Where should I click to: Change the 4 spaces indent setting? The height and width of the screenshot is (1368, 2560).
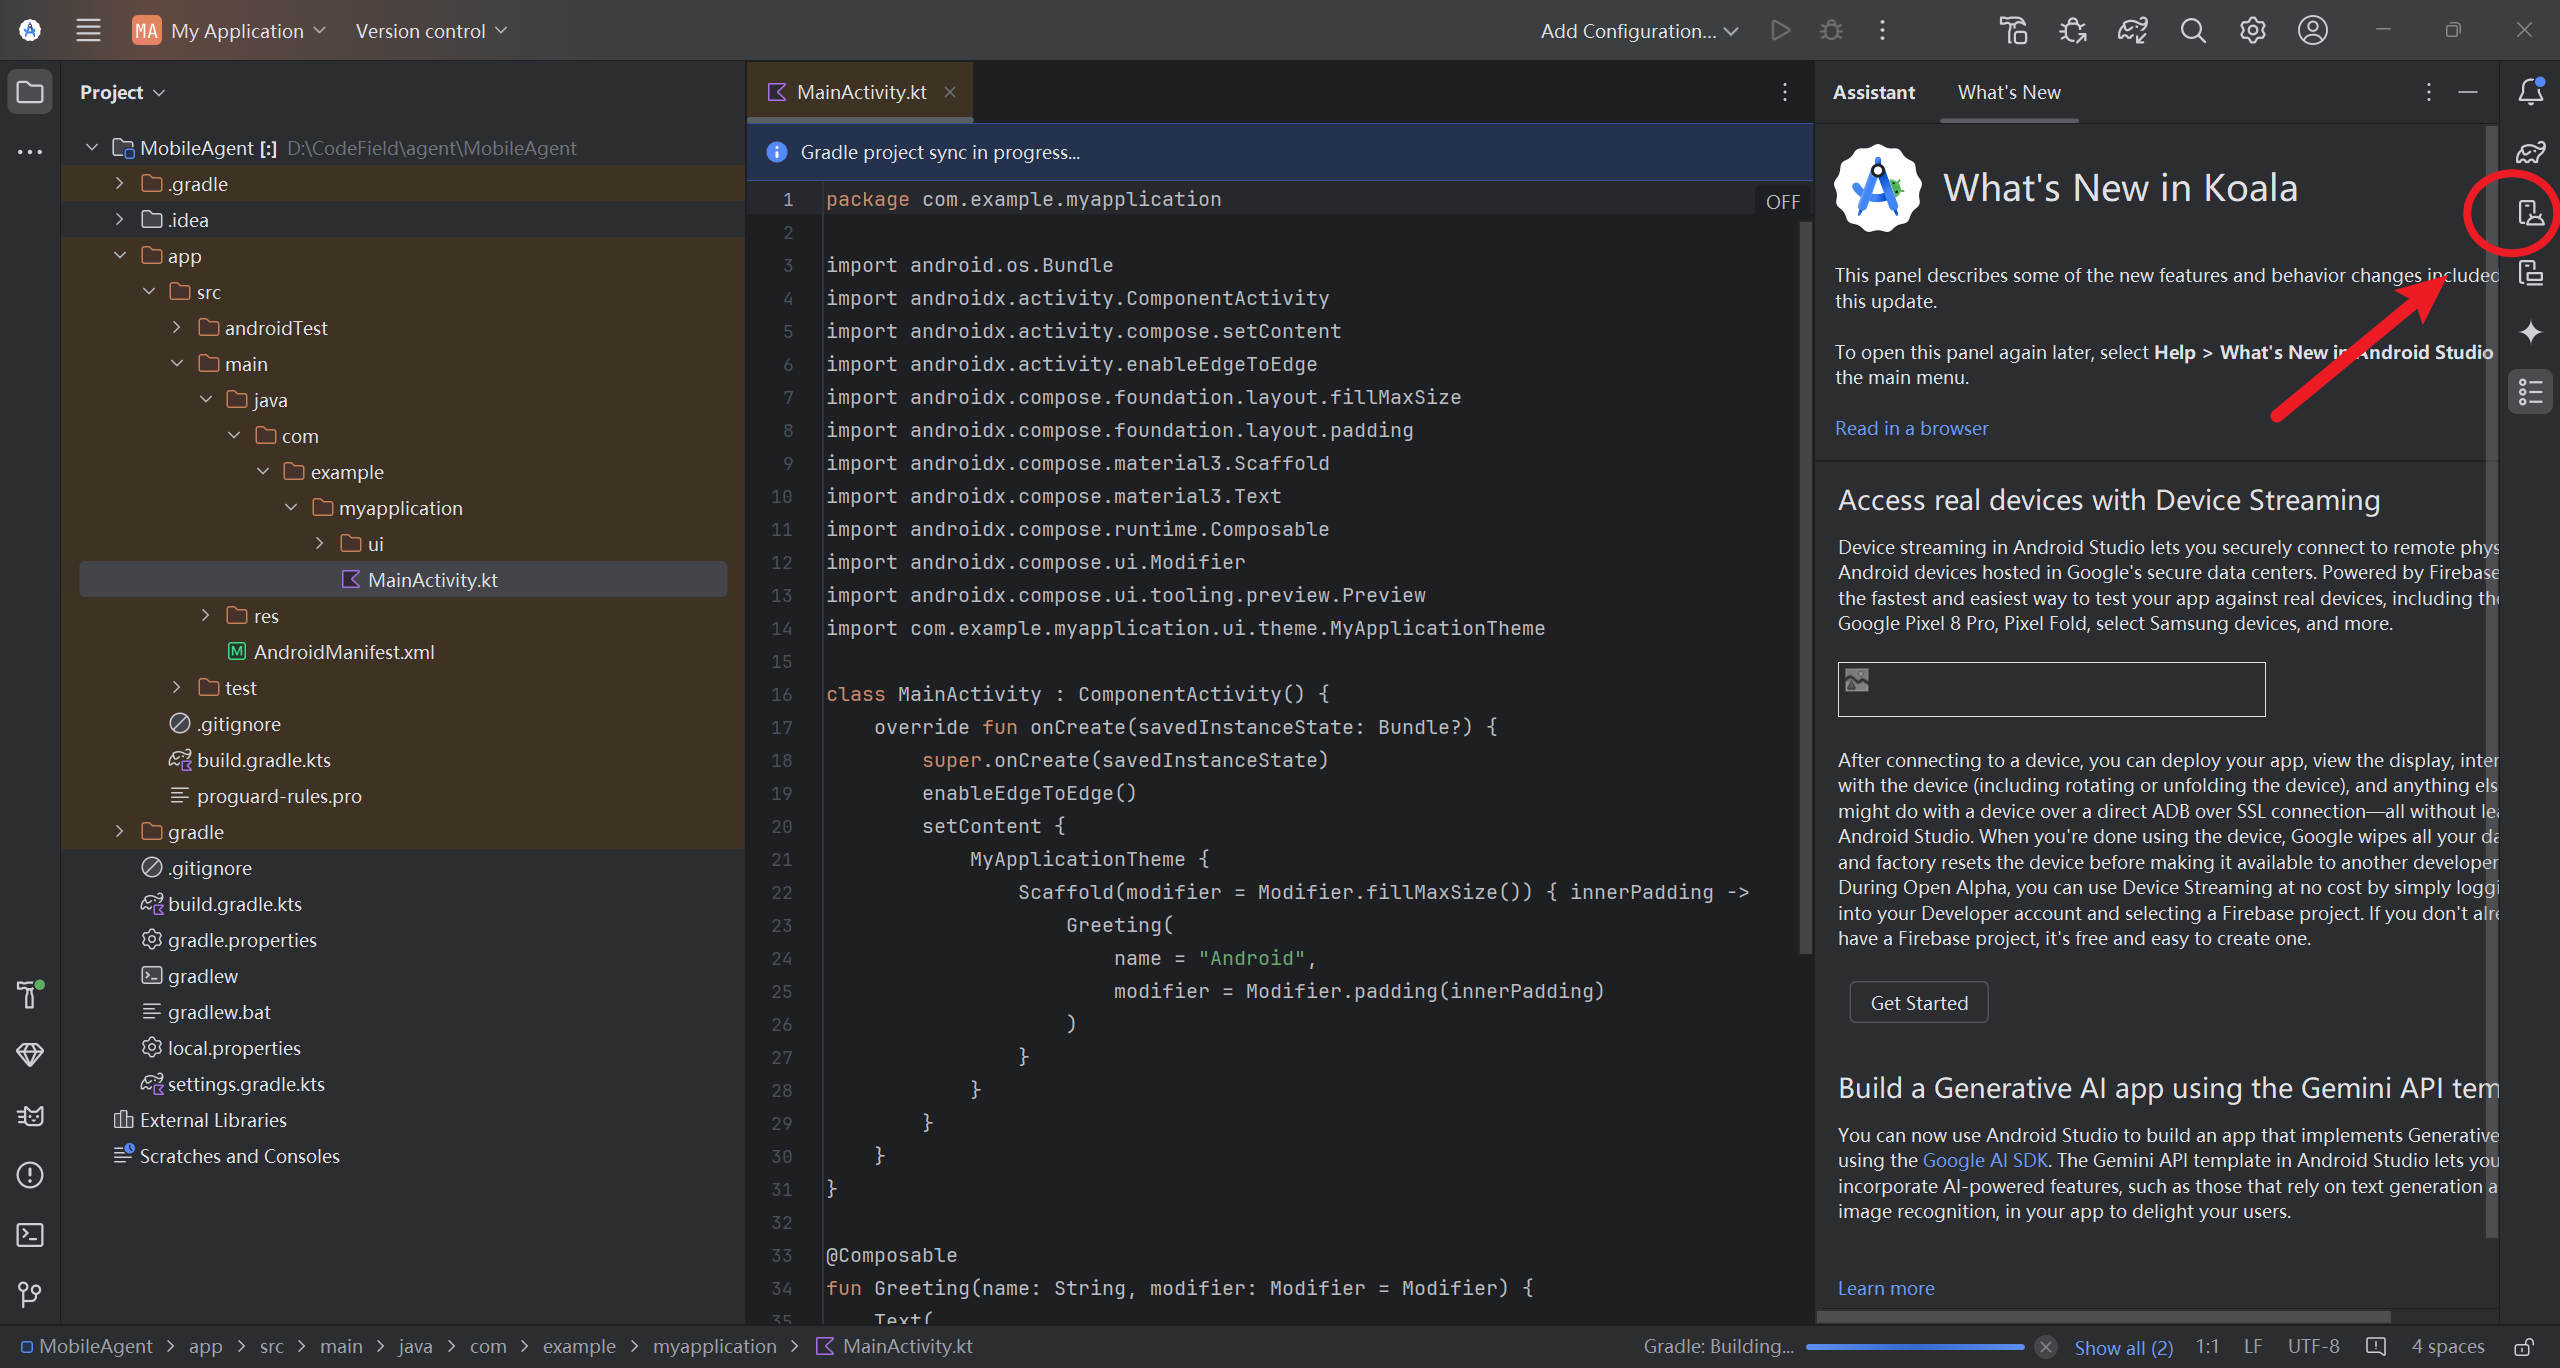pos(2448,1347)
